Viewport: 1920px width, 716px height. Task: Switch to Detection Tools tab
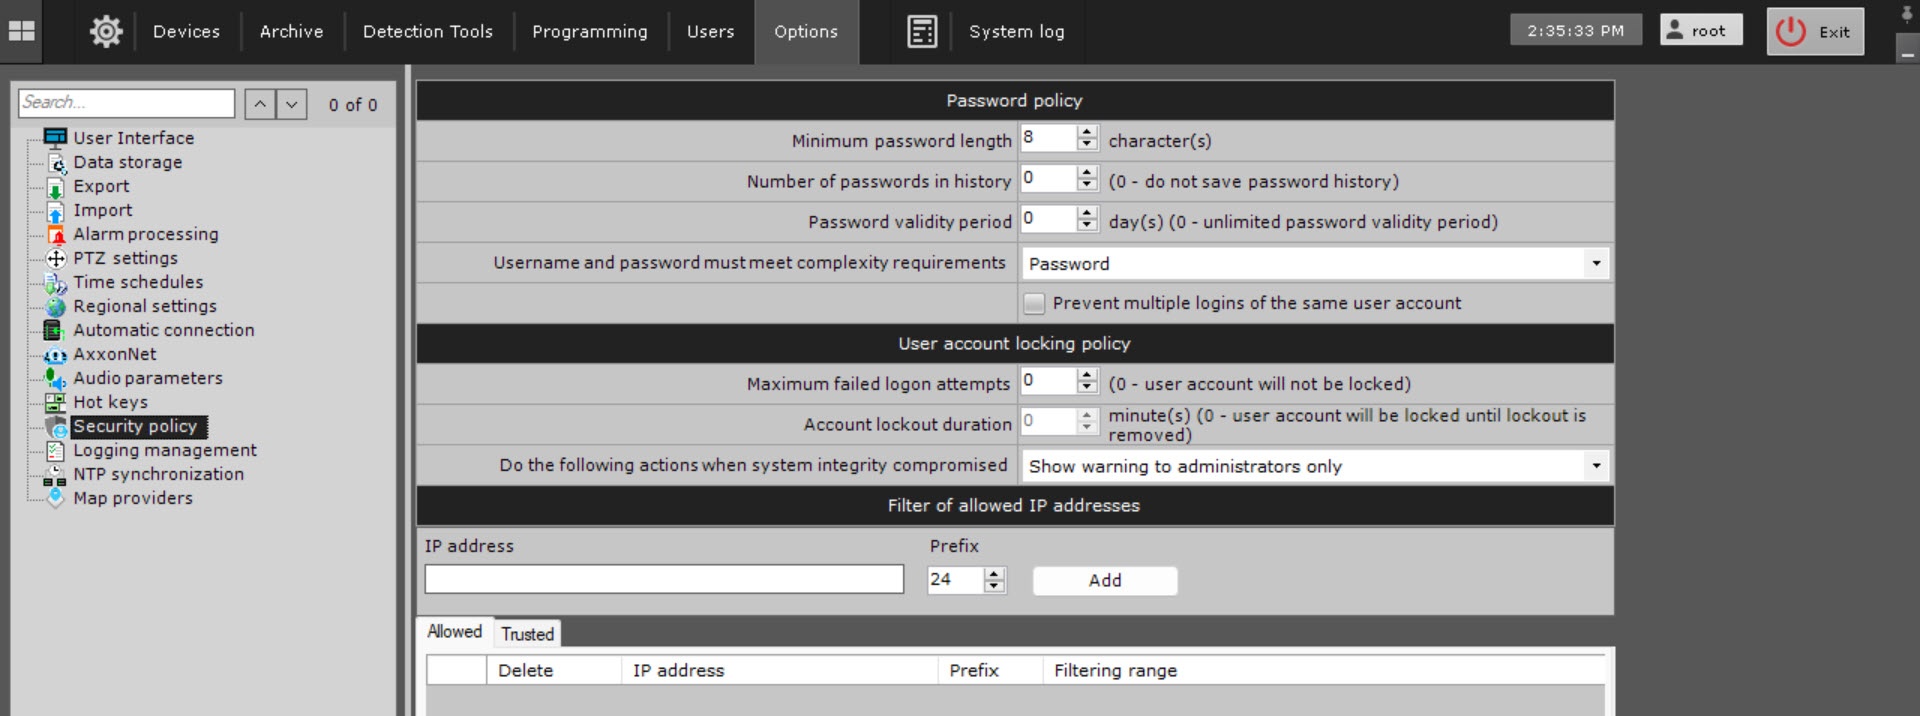[x=428, y=31]
